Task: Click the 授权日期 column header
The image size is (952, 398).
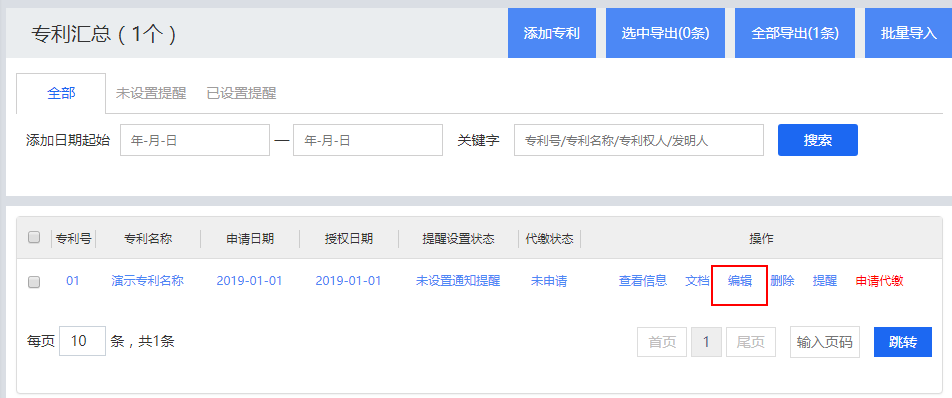Action: click(x=348, y=238)
